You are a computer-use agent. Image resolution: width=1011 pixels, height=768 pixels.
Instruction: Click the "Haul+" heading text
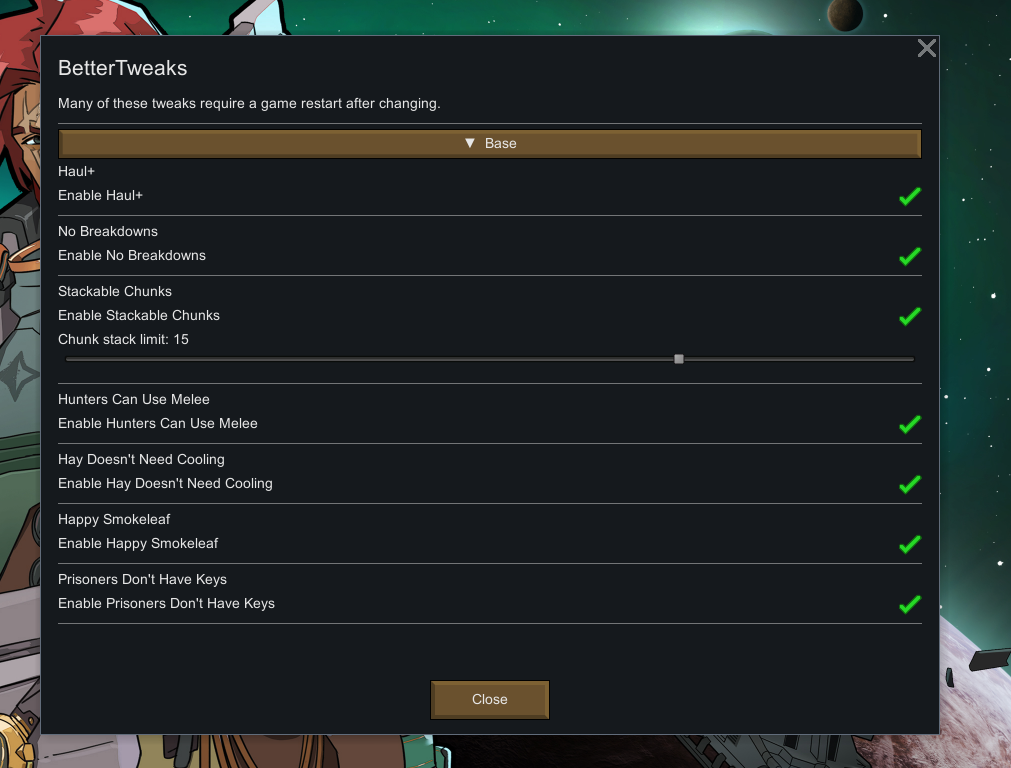point(76,172)
